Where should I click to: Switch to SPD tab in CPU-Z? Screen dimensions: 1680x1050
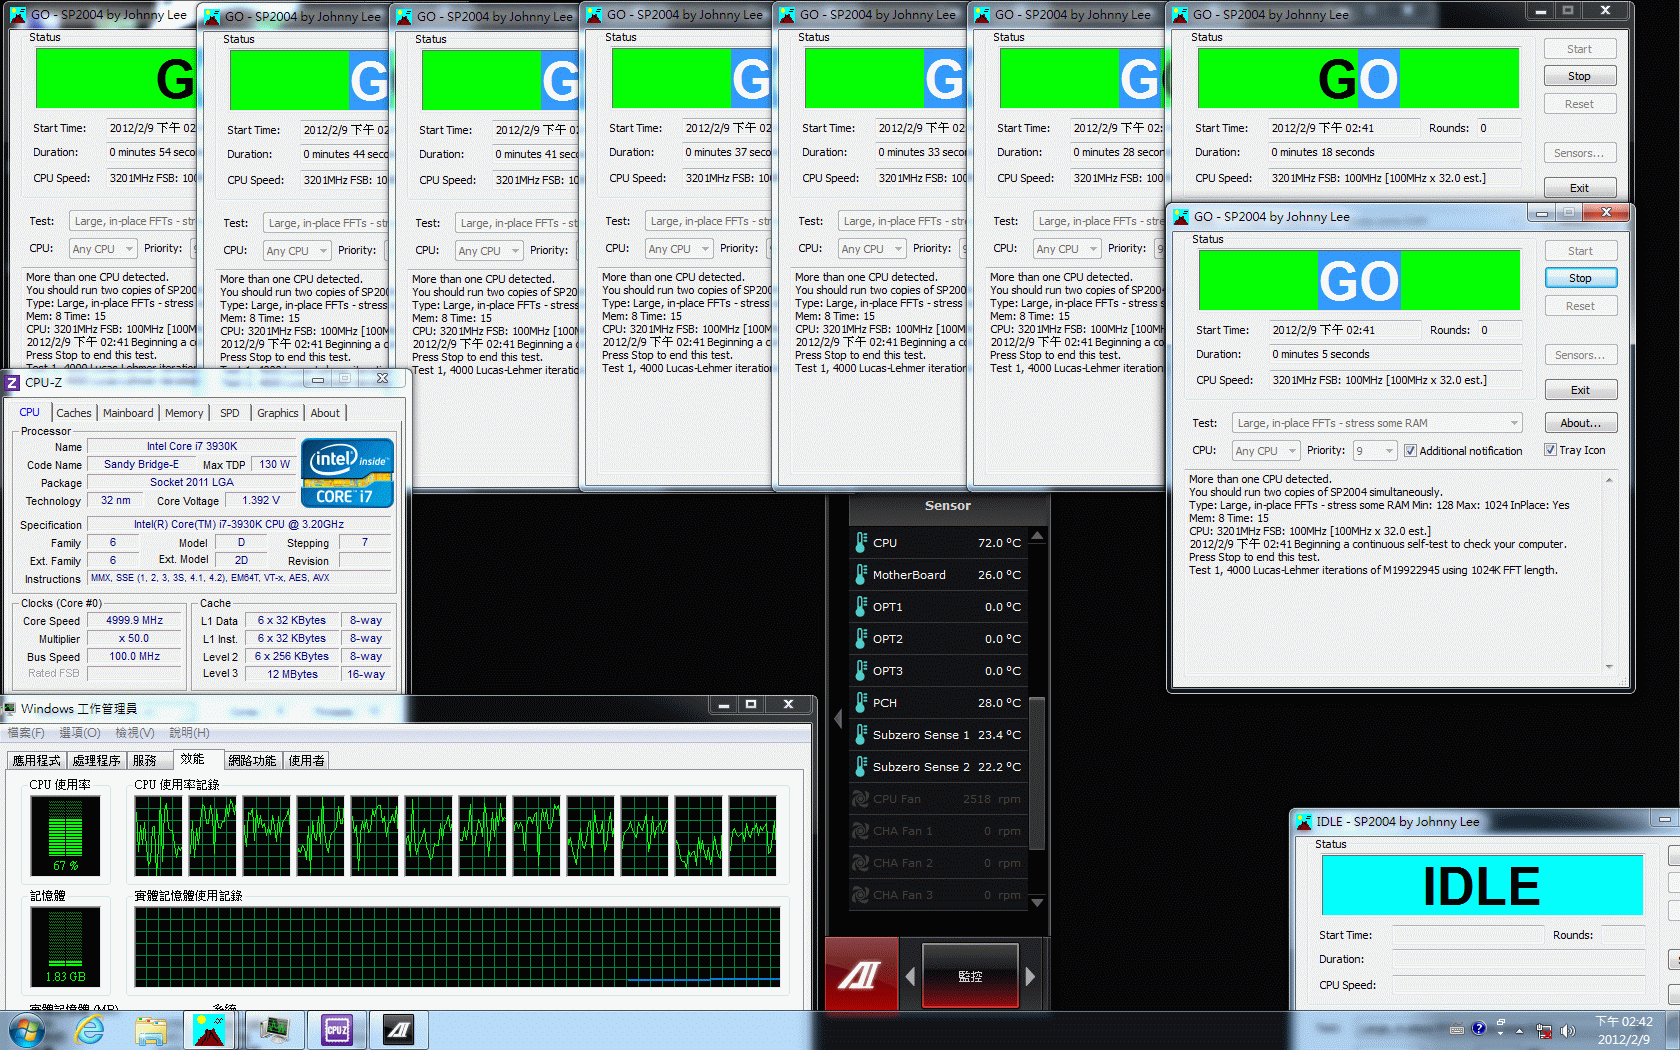(230, 413)
